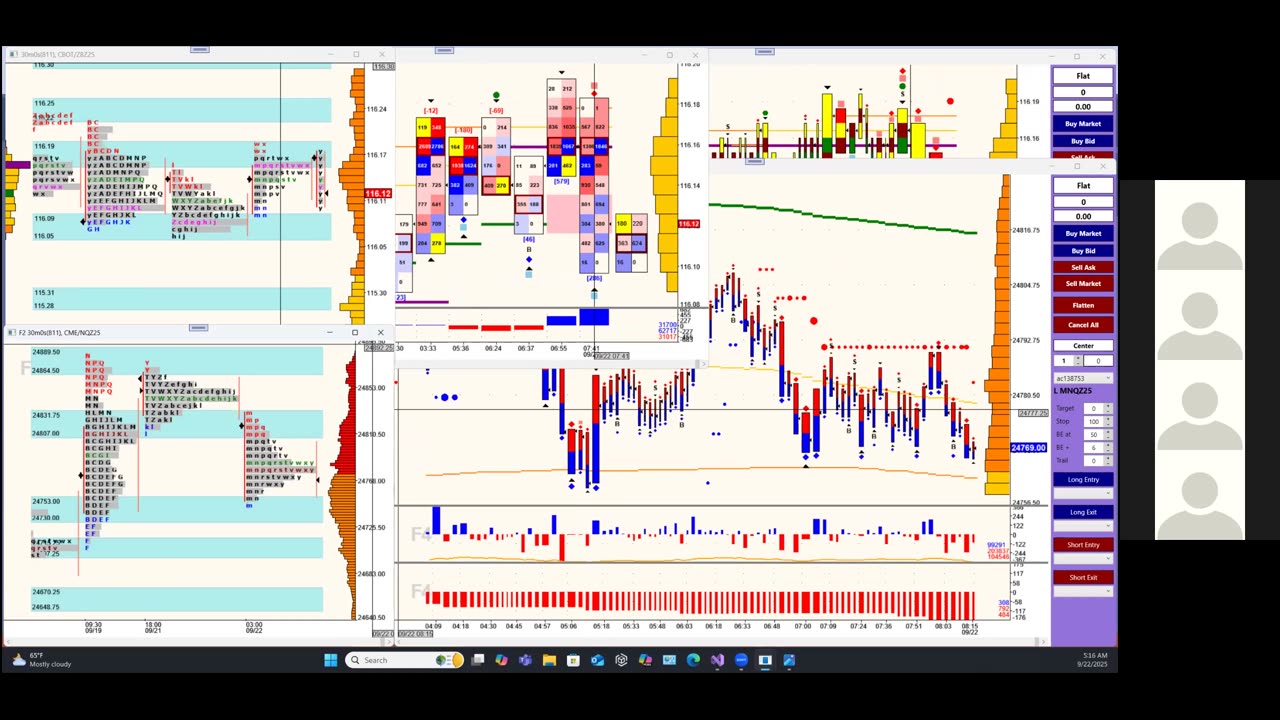Click the L MNQZ25 symbol label
This screenshot has height=720, width=1280.
pyautogui.click(x=1073, y=391)
